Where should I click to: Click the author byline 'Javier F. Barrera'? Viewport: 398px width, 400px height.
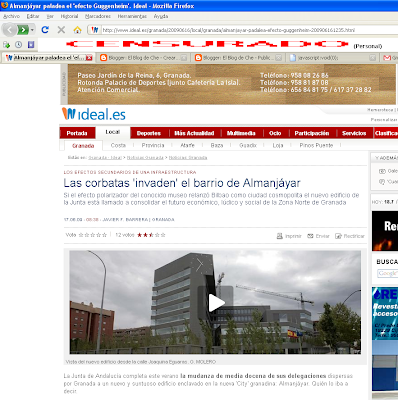click(x=126, y=220)
